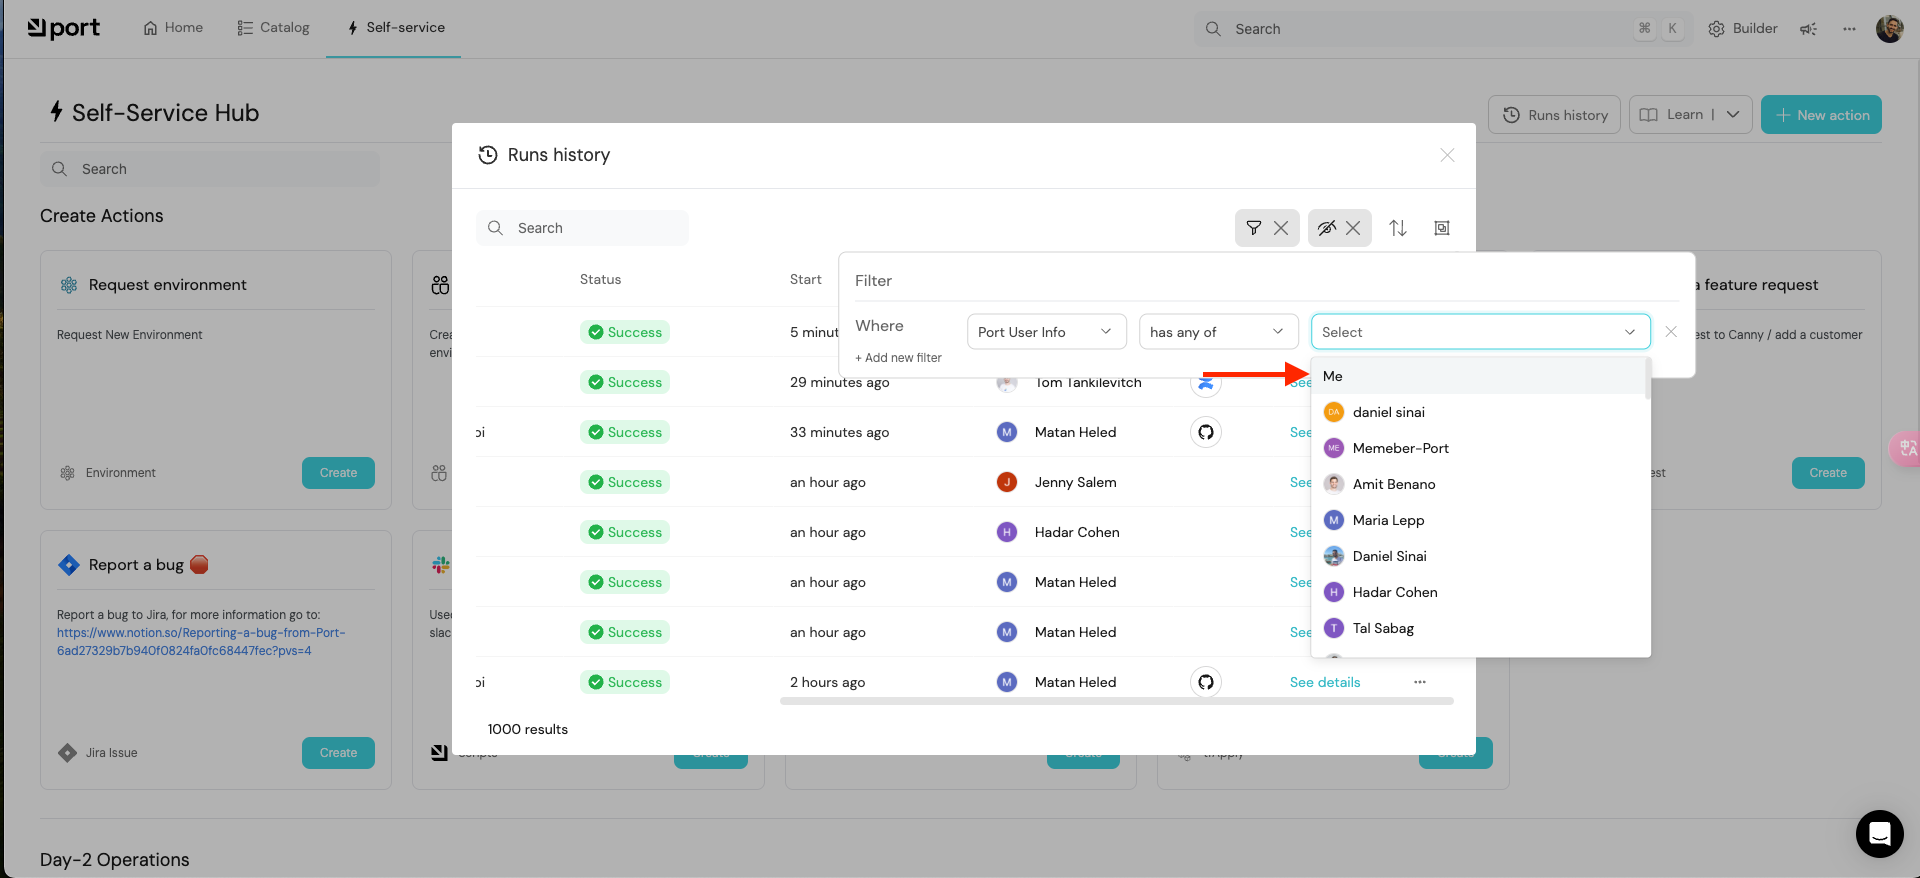Click the New action button

coord(1821,115)
